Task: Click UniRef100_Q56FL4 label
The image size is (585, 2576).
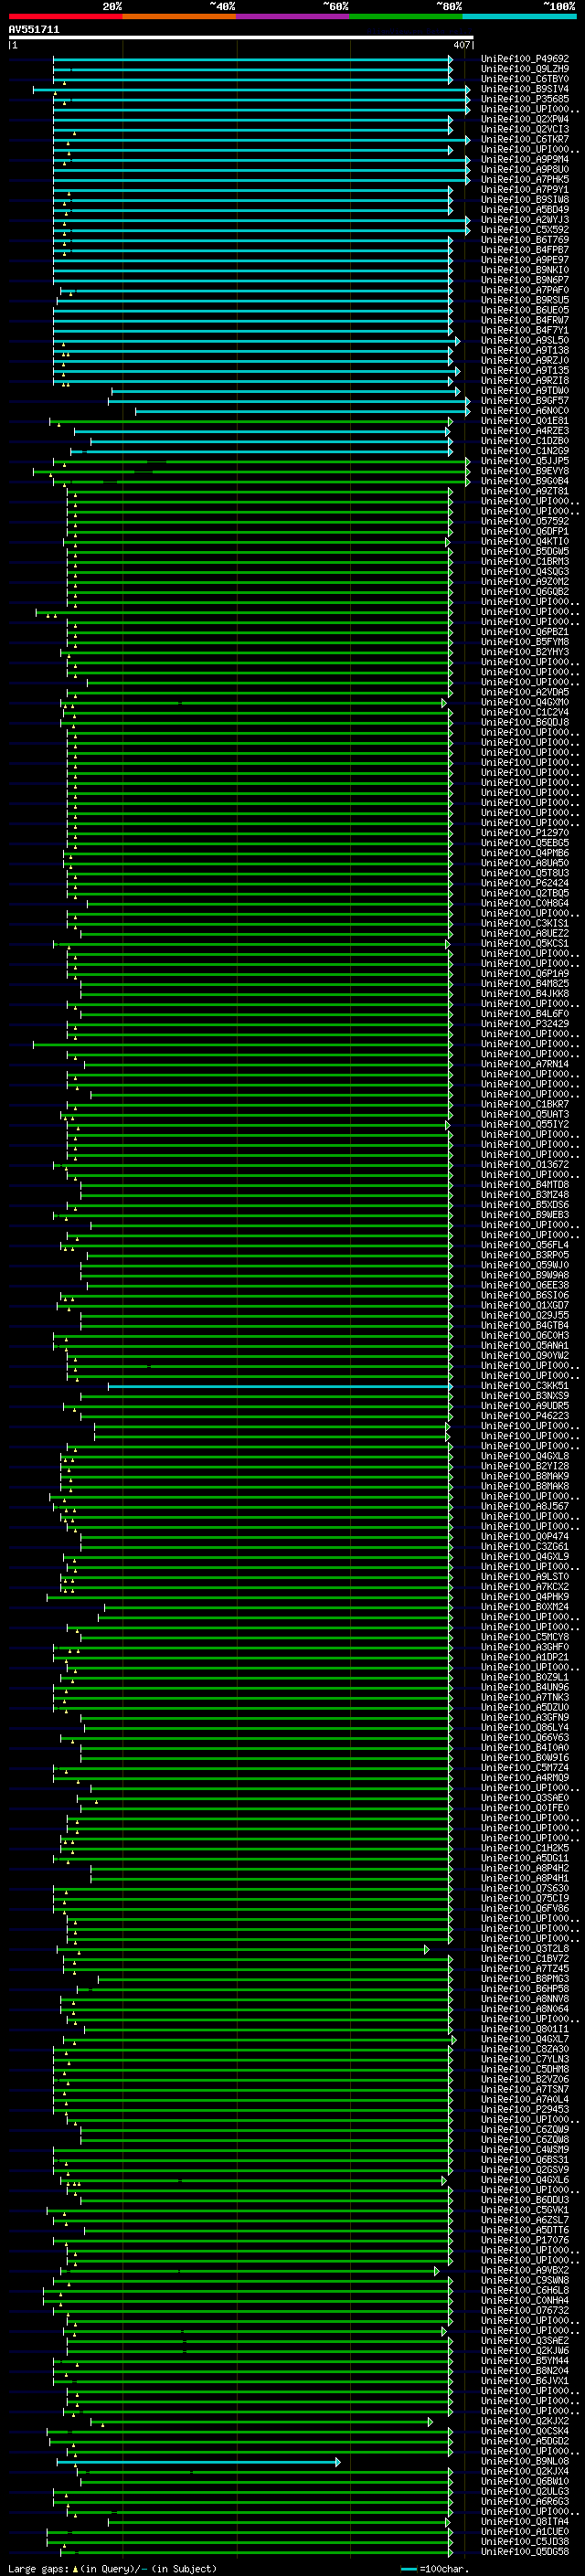Action: coord(525,1245)
